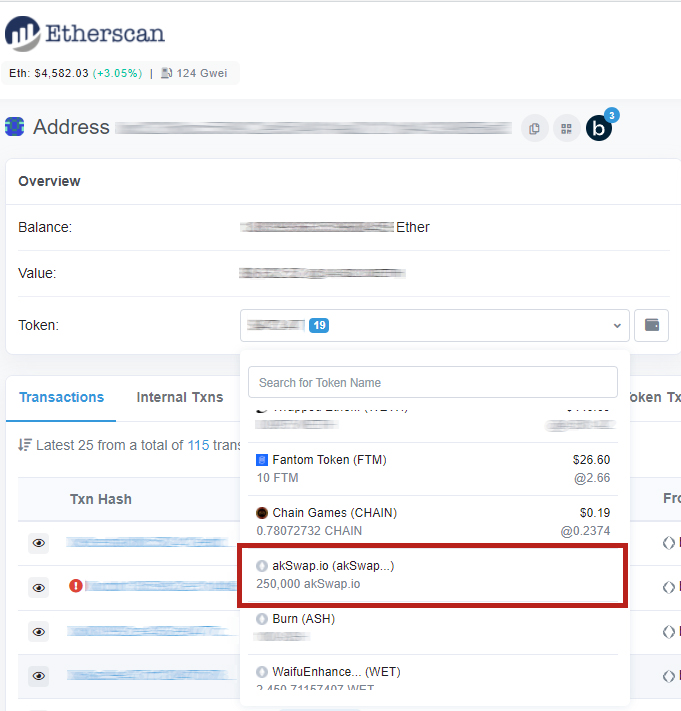Click the Txn Hash column header
This screenshot has height=711, width=681.
coord(101,499)
